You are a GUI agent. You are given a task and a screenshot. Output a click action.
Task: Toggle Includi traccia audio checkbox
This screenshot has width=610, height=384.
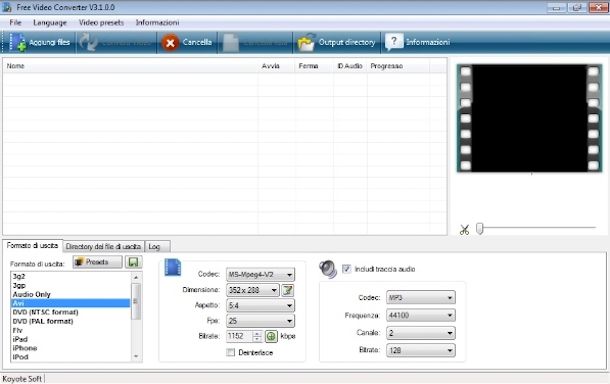pyautogui.click(x=346, y=269)
